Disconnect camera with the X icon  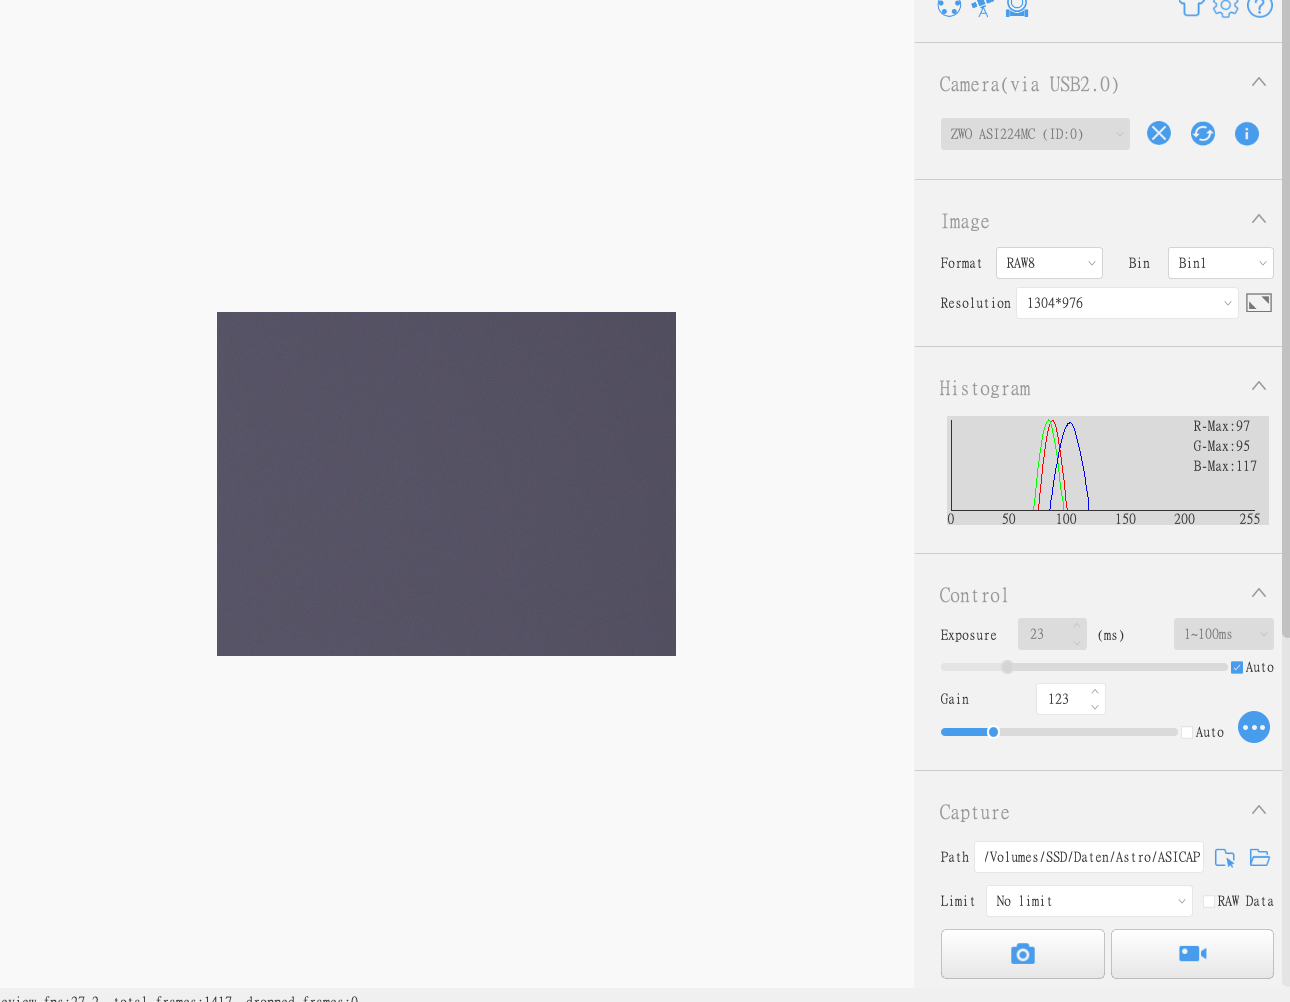pyautogui.click(x=1159, y=133)
